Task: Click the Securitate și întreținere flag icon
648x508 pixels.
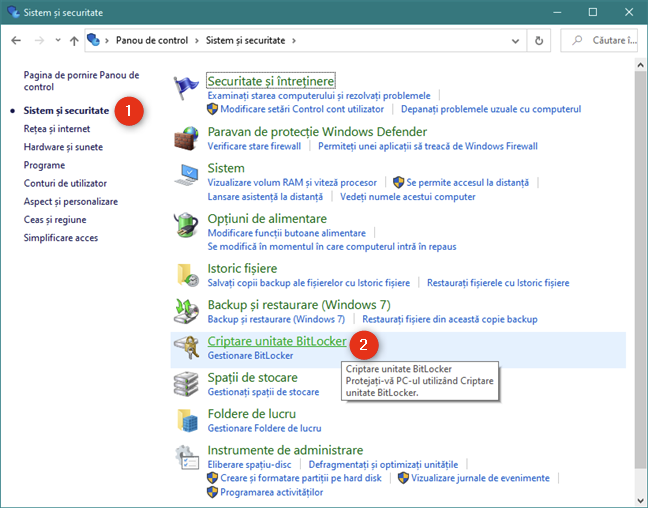Action: (x=186, y=88)
